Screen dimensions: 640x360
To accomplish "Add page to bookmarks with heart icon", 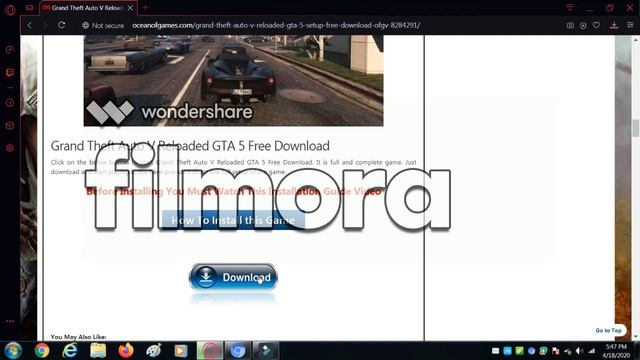I will tap(596, 25).
